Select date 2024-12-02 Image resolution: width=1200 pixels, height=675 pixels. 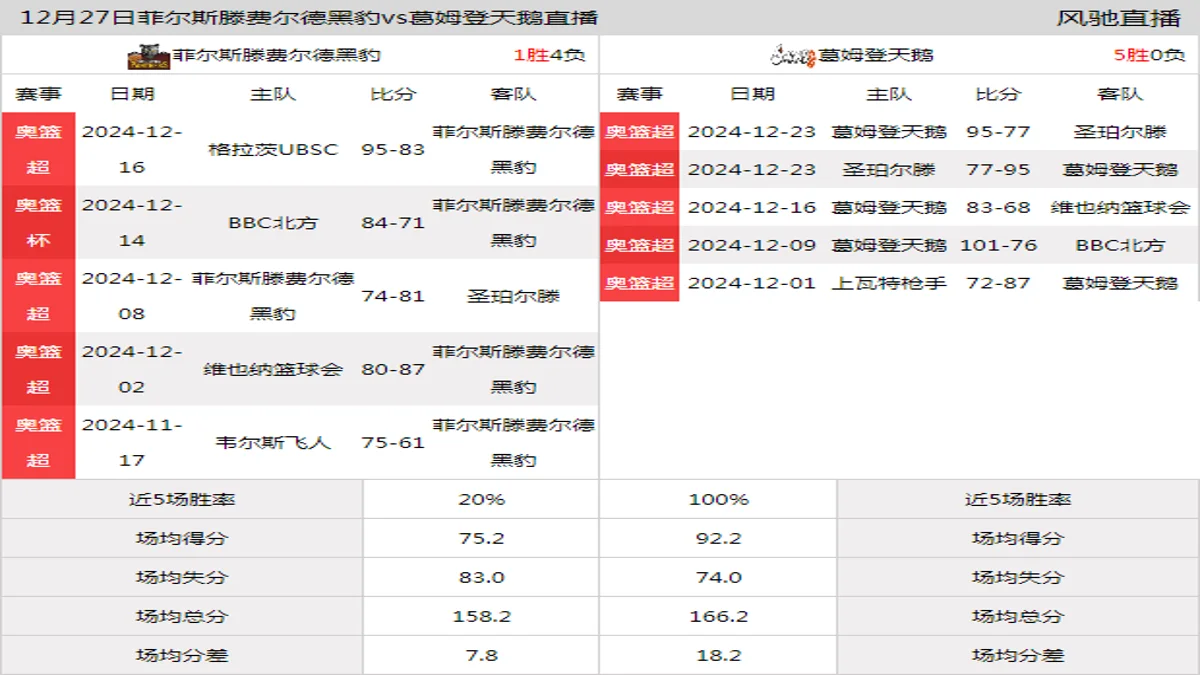tap(132, 369)
